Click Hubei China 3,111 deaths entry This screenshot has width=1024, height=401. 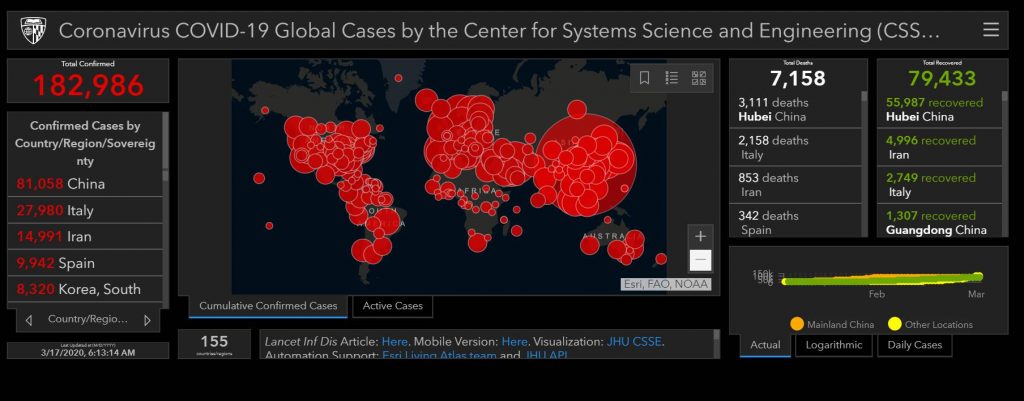(x=795, y=110)
